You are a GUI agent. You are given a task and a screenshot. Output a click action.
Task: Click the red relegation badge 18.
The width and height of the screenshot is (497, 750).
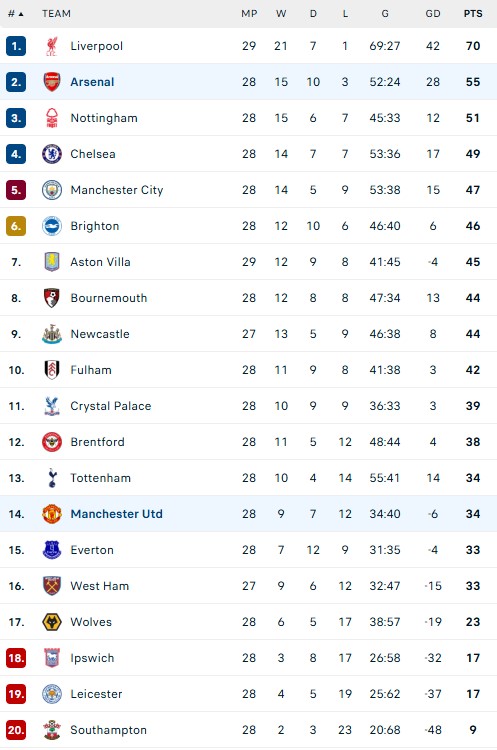tap(16, 658)
